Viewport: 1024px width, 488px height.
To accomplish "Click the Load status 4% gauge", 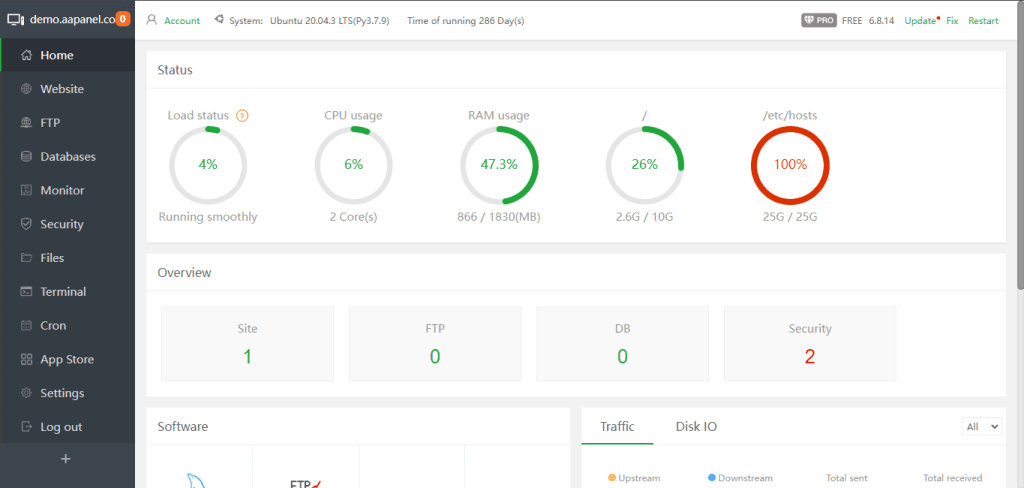I will pos(208,165).
